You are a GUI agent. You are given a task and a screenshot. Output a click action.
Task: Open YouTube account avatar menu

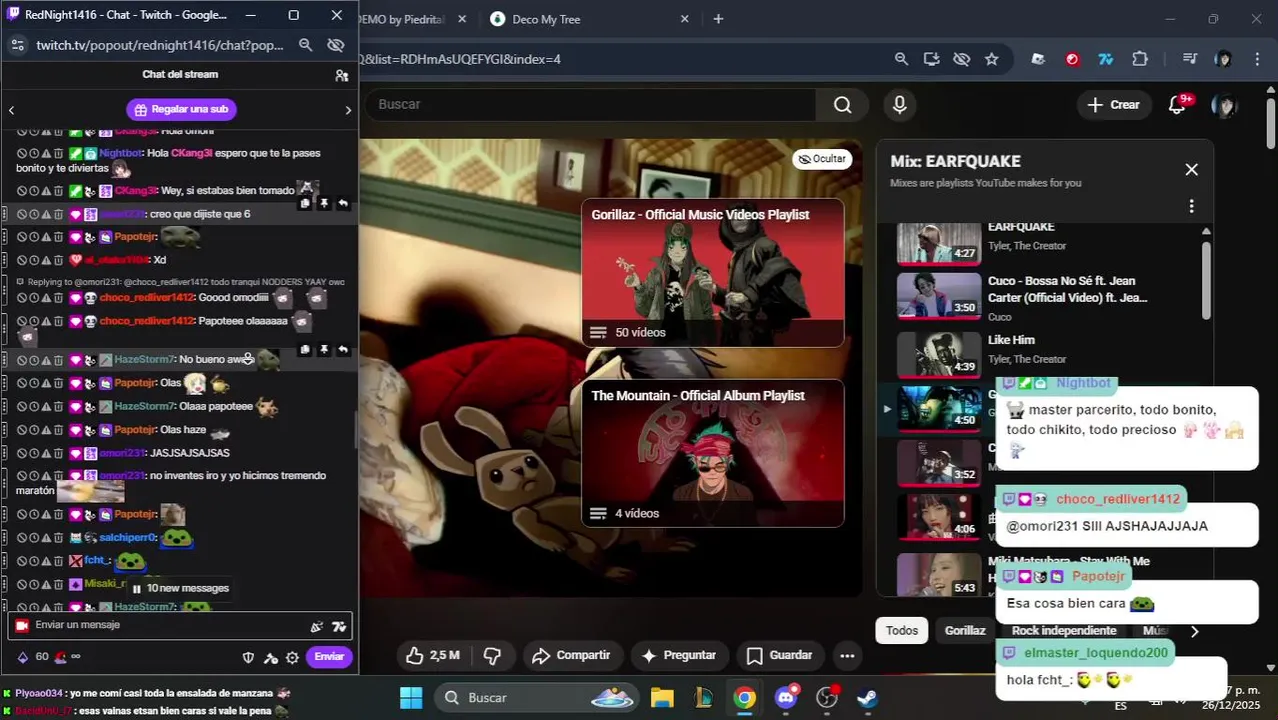[x=1223, y=105]
